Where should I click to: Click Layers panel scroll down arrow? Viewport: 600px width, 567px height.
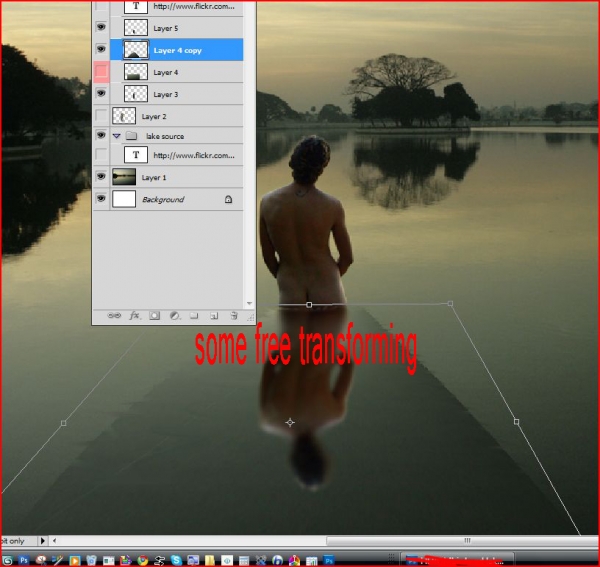pos(249,303)
